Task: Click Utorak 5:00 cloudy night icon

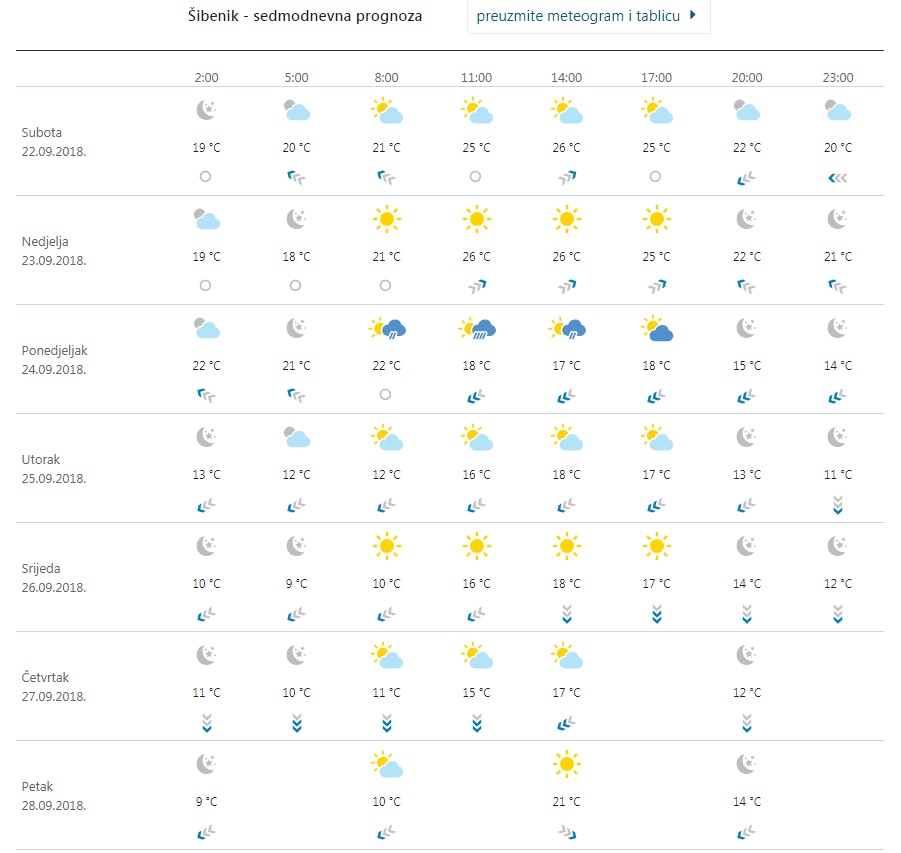Action: point(296,437)
